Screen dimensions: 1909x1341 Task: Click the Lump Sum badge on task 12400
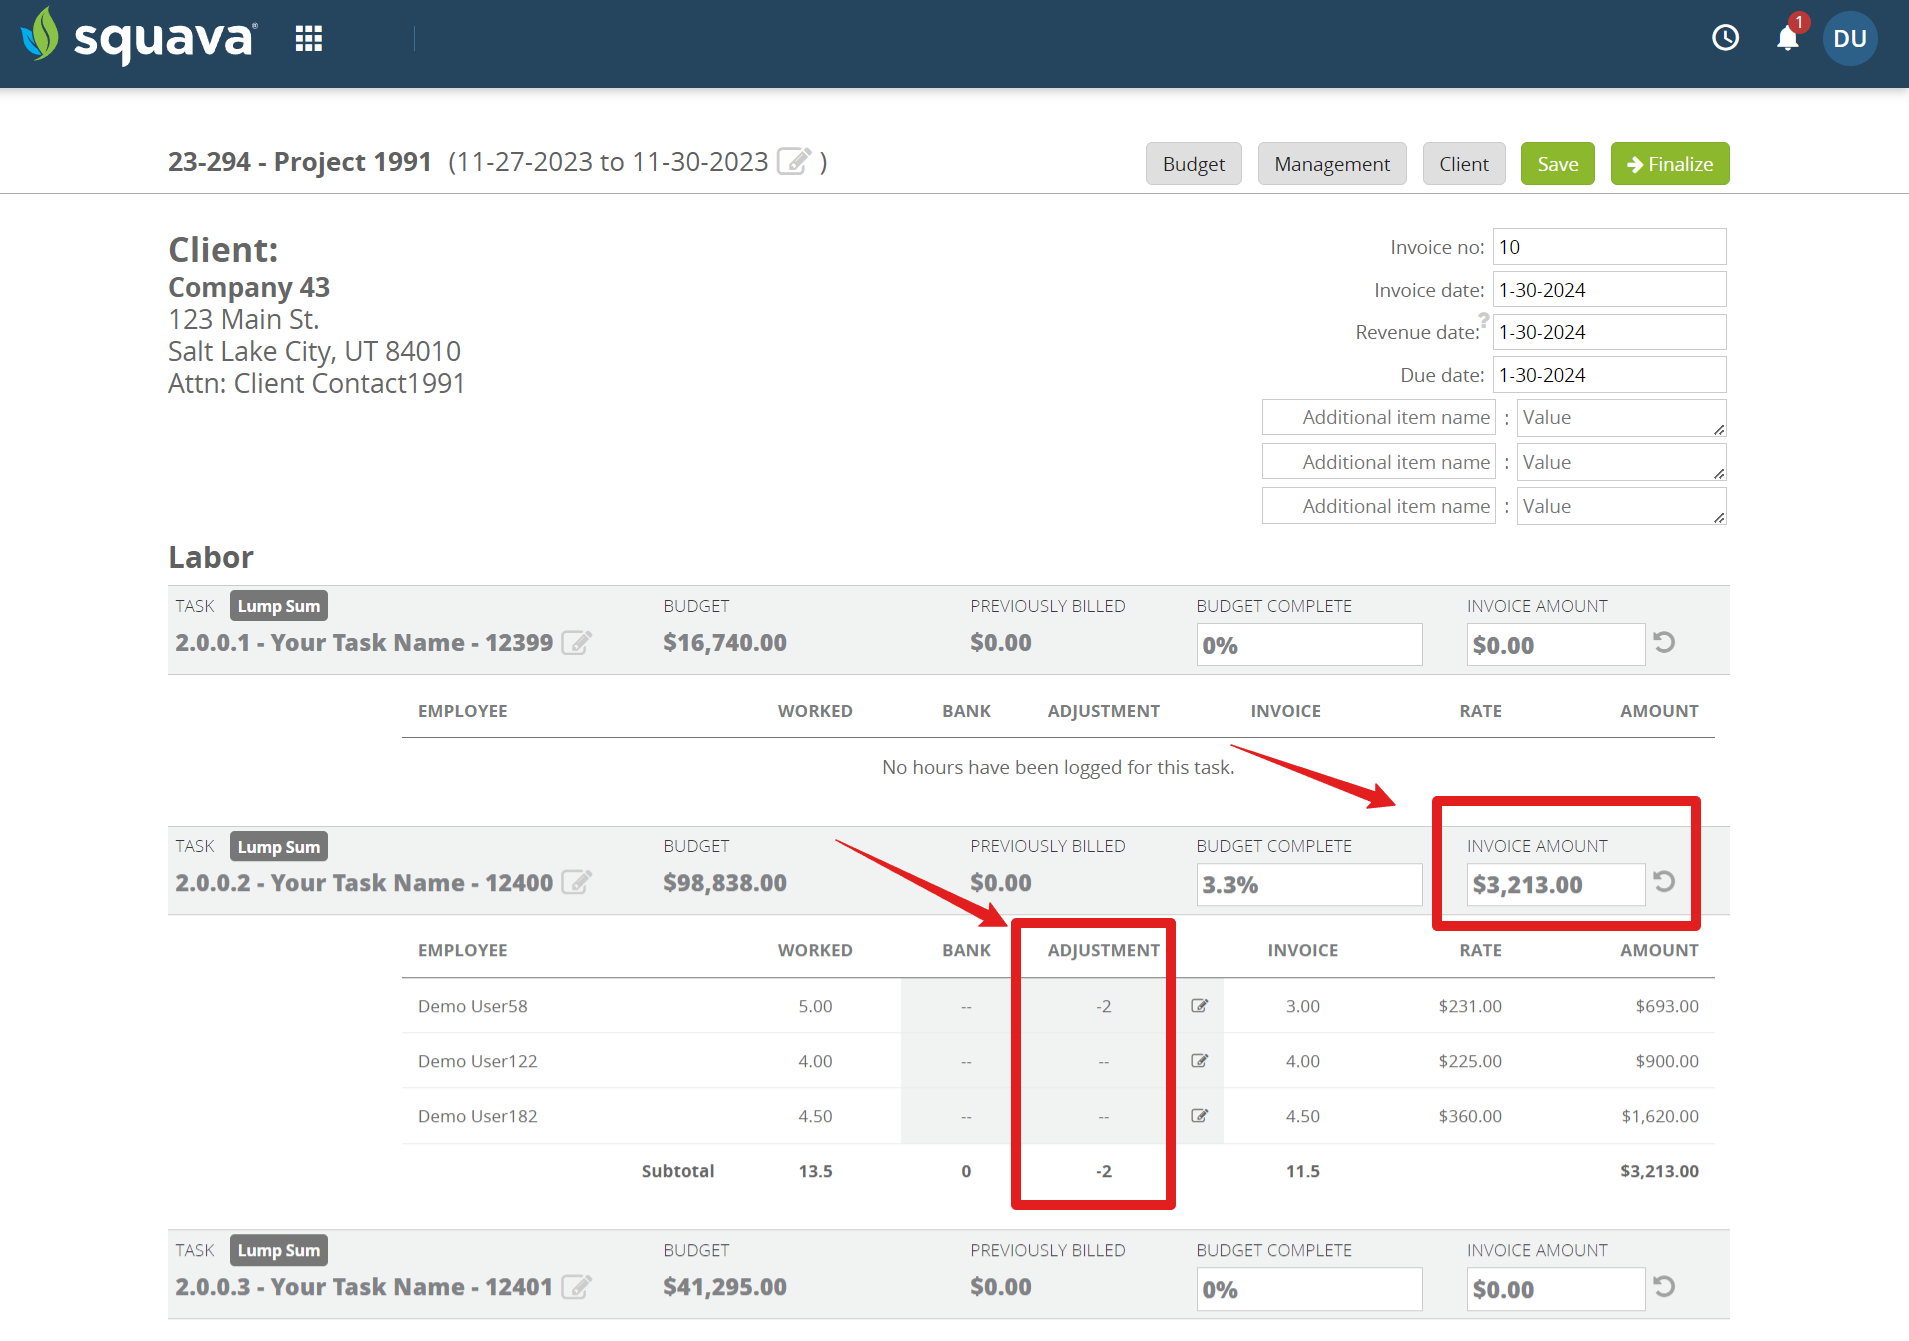[x=279, y=847]
